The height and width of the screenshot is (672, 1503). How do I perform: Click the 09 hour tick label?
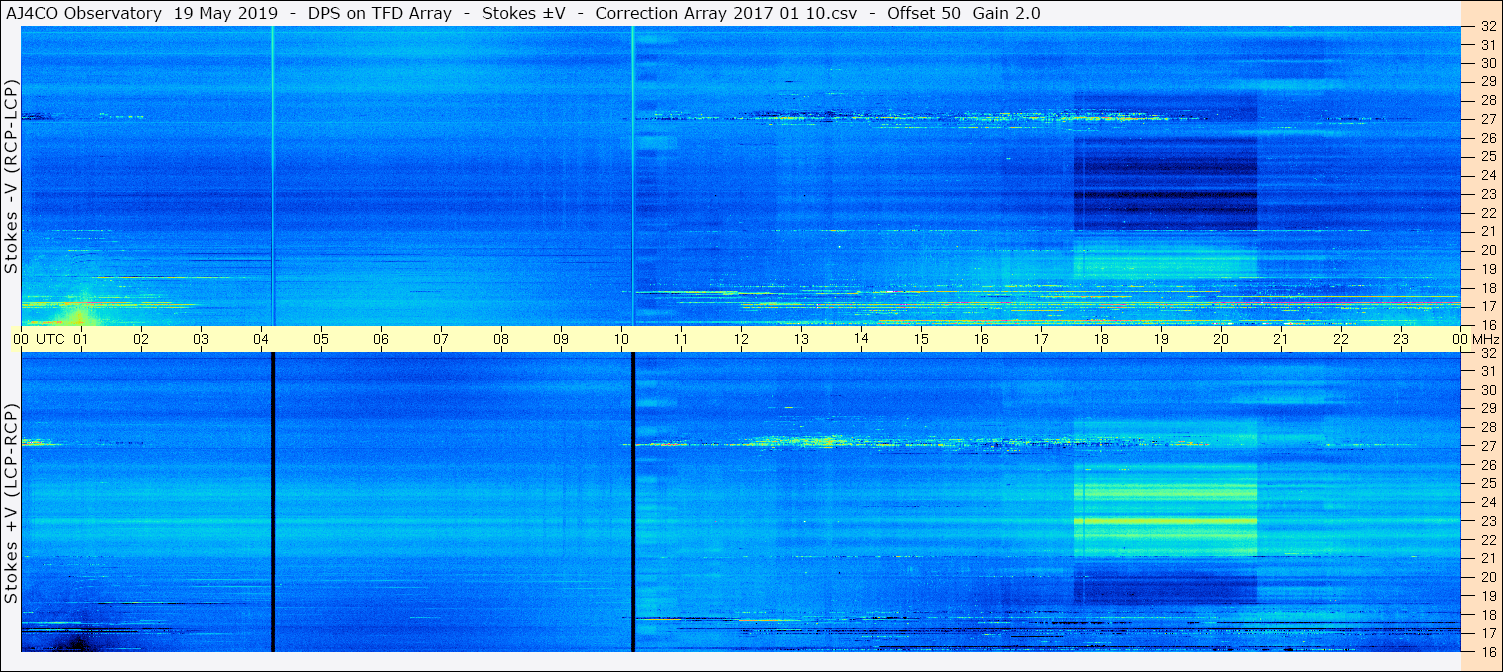click(561, 339)
